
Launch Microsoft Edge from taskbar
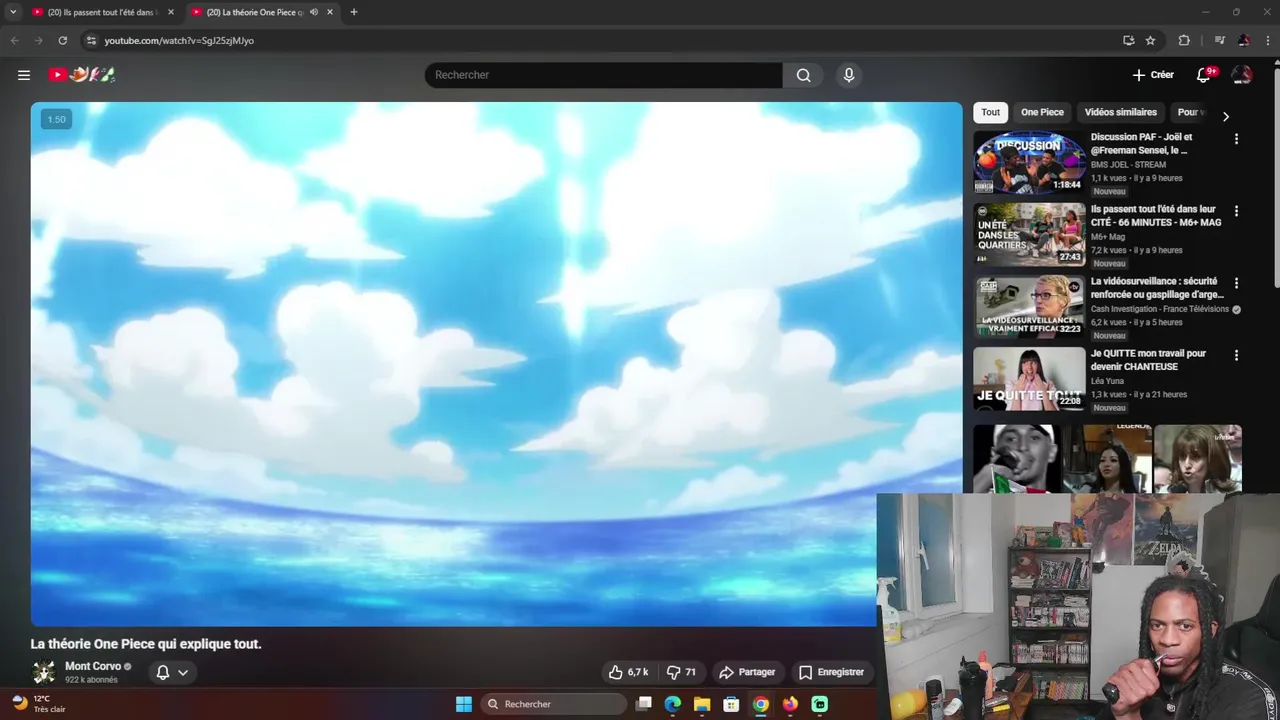point(673,704)
